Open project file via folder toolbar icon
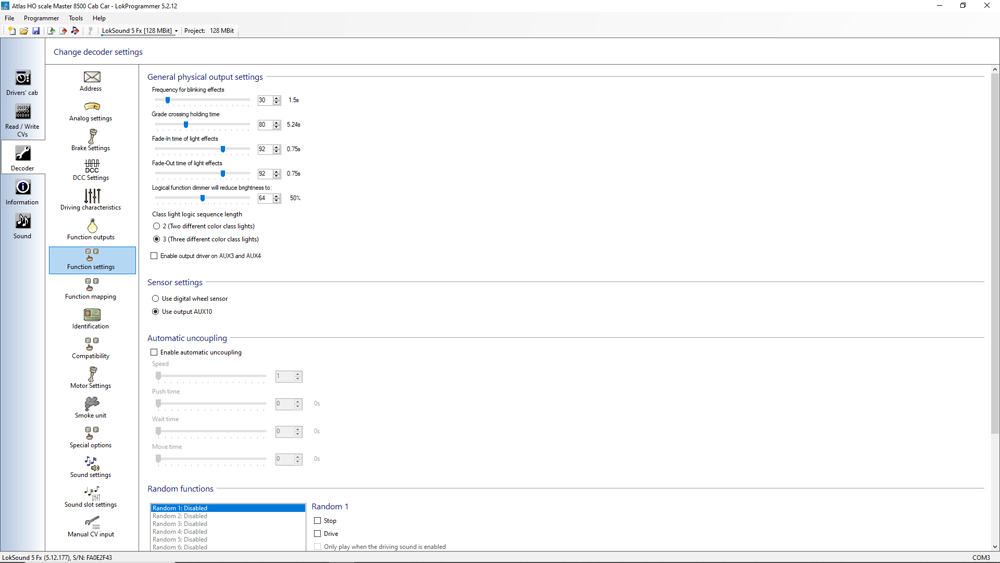The image size is (1000, 563). 24,31
